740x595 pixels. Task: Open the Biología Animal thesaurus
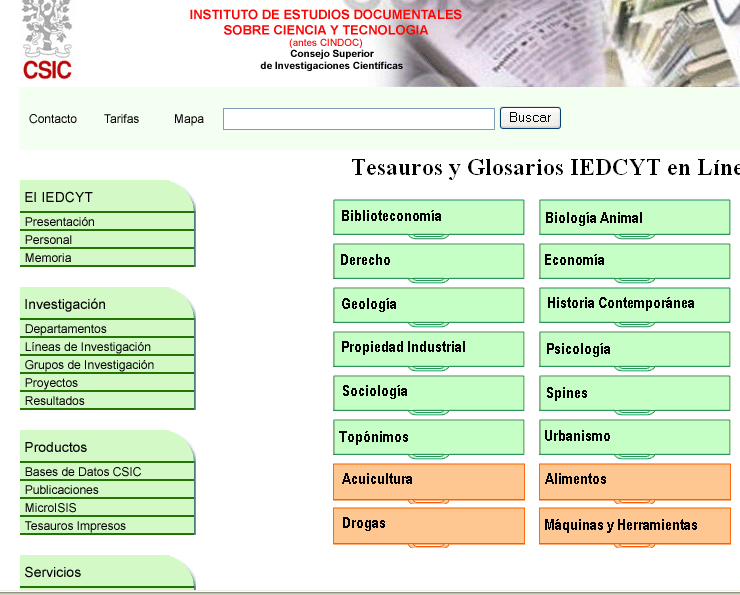635,217
